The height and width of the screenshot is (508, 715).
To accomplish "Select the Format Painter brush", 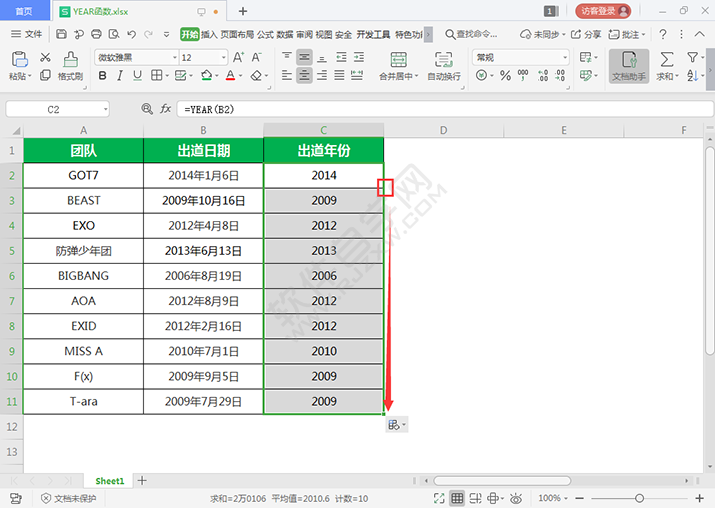I will [70, 66].
